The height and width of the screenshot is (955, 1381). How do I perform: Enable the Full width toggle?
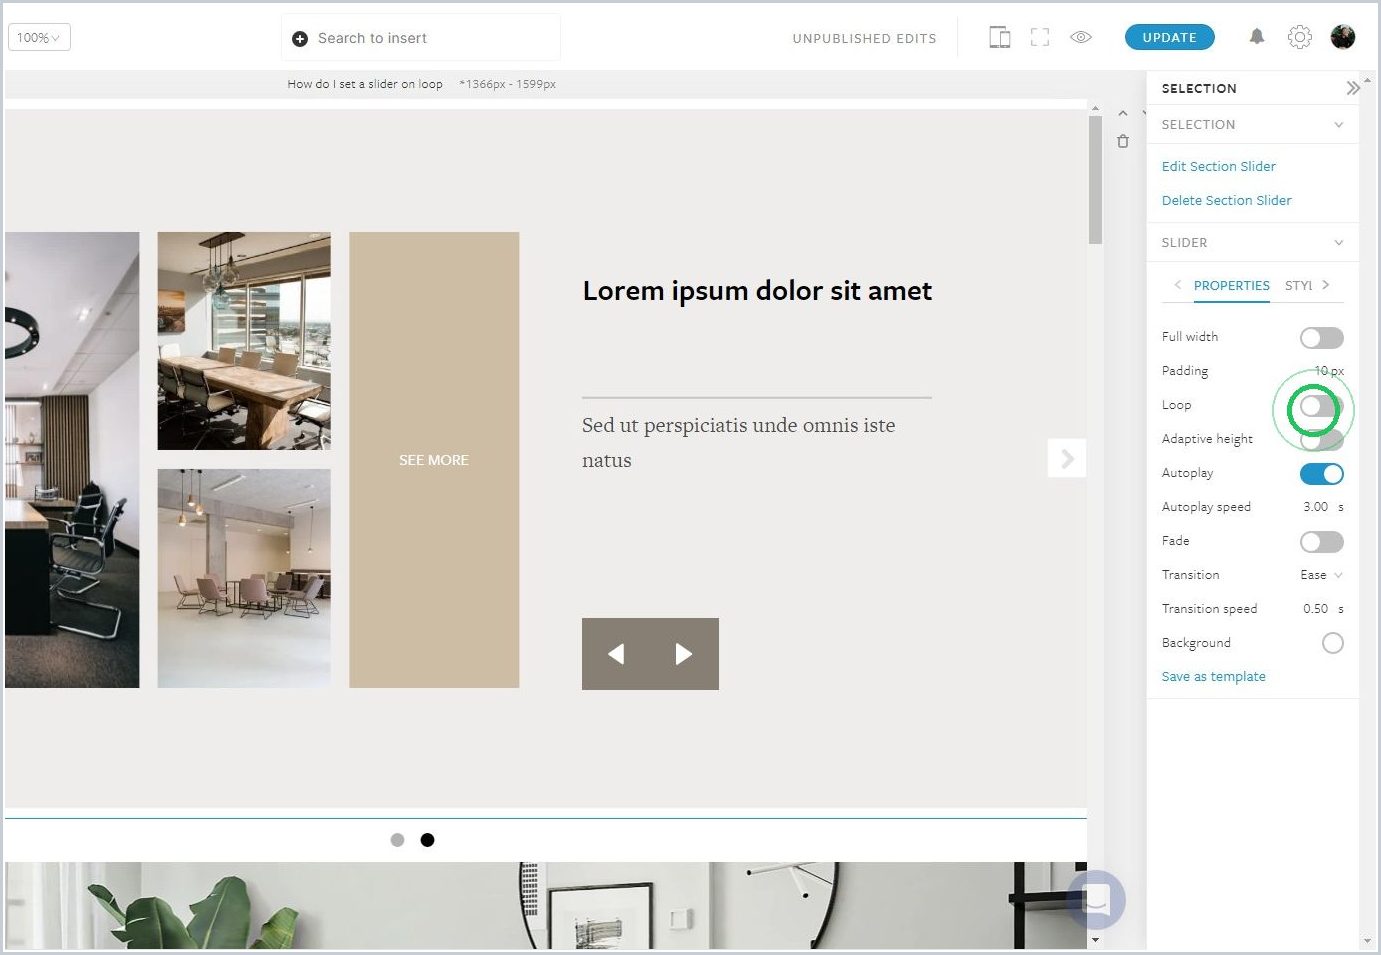(x=1322, y=338)
